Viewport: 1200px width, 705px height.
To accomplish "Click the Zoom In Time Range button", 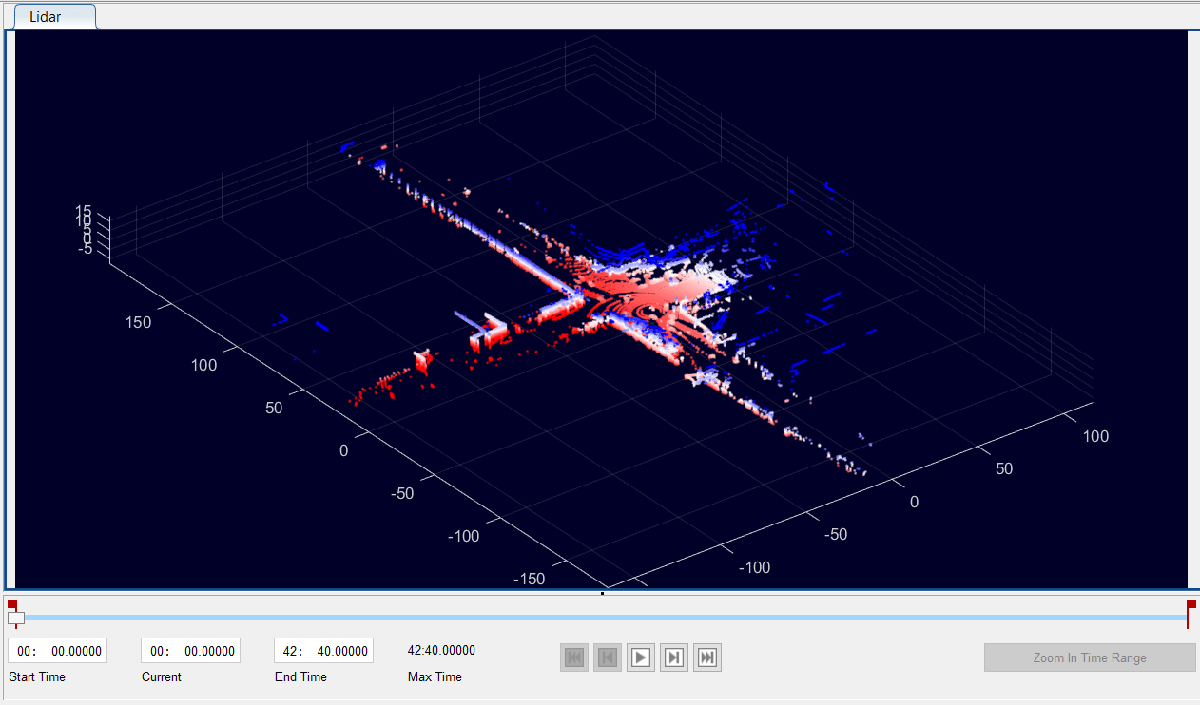I will point(1090,658).
